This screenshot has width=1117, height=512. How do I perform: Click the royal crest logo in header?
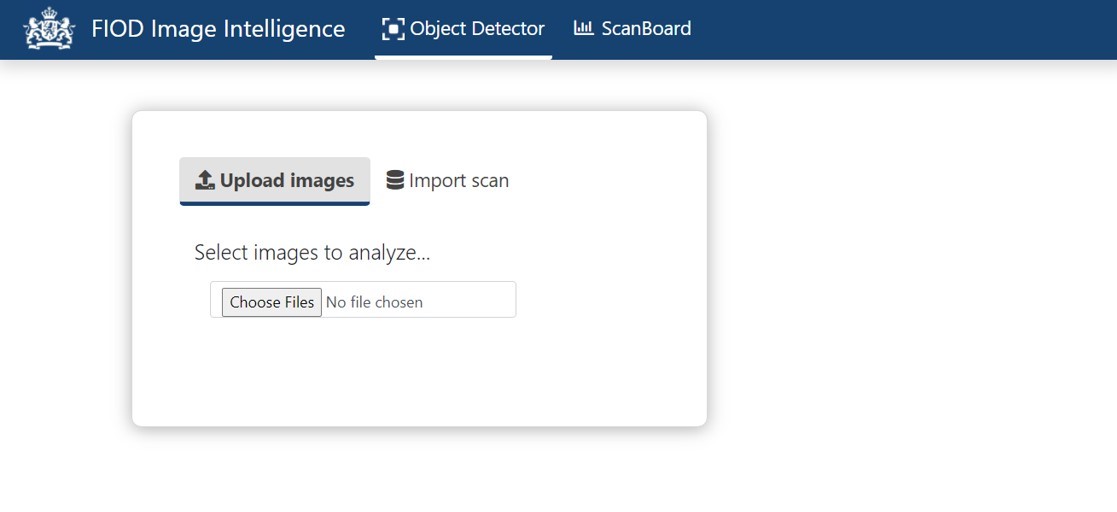(x=49, y=28)
